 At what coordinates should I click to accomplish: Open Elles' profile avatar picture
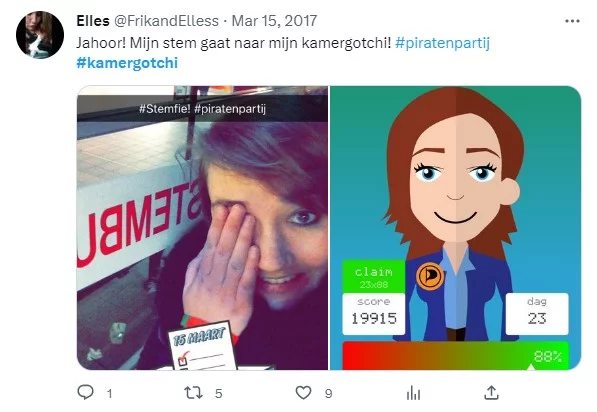(40, 35)
